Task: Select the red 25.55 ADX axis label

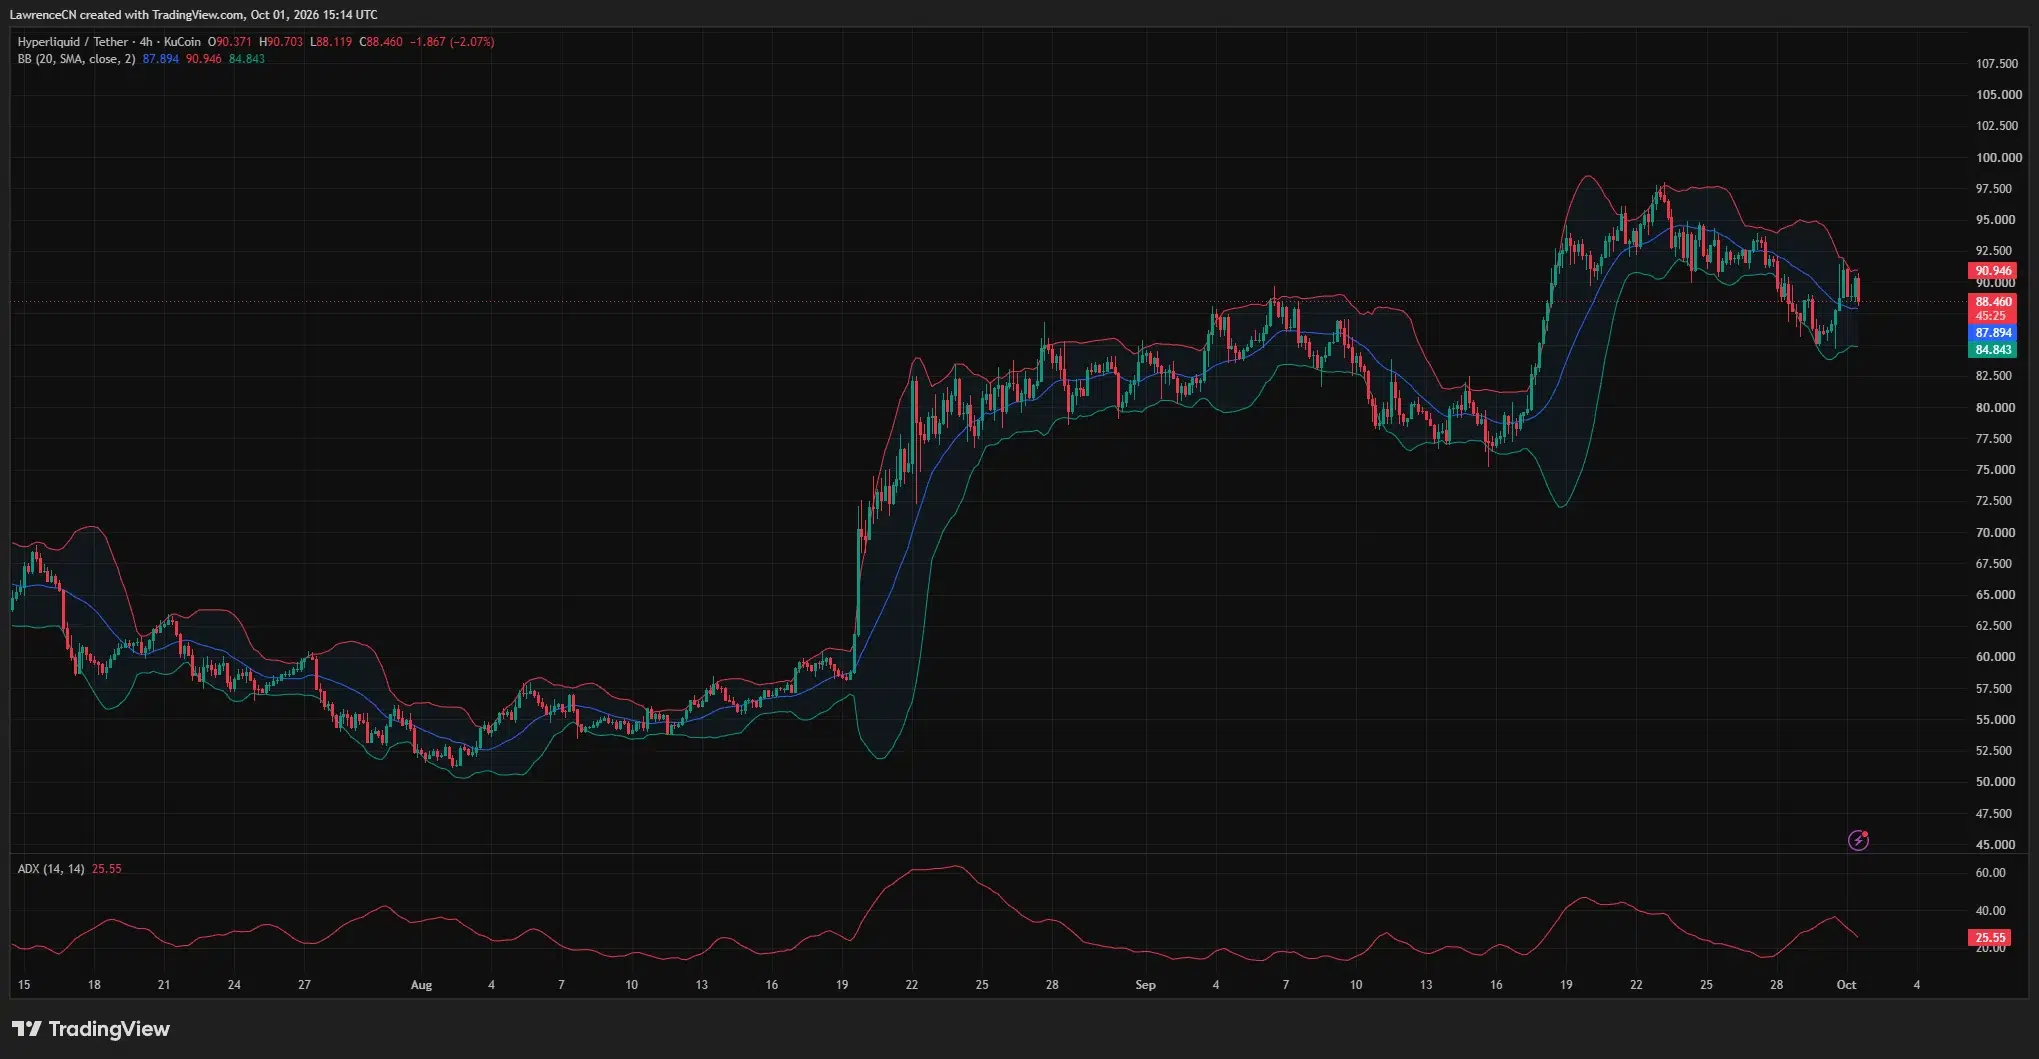Action: tap(1990, 938)
